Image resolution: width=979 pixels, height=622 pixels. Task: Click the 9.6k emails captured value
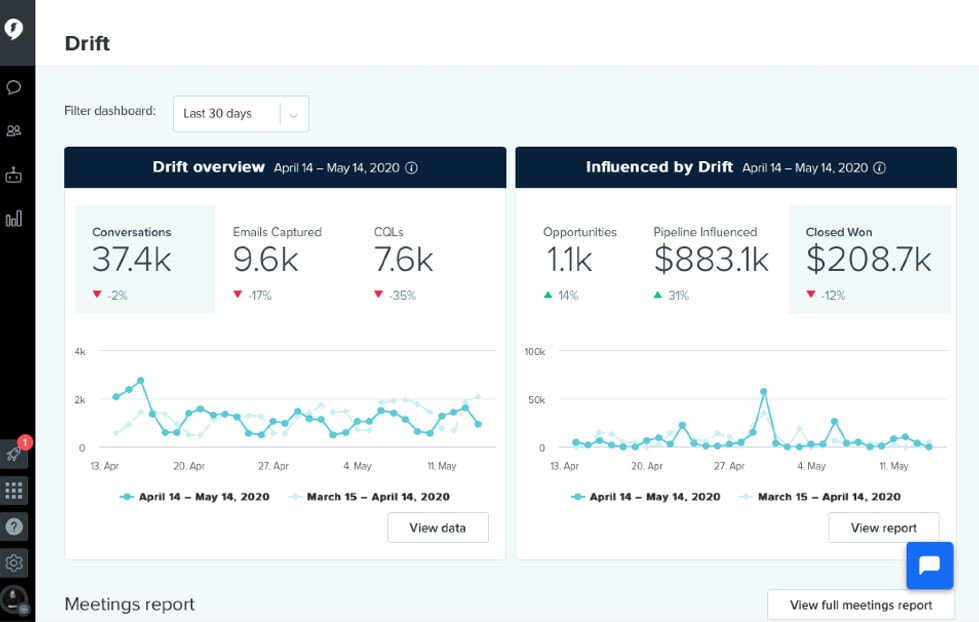coord(265,259)
